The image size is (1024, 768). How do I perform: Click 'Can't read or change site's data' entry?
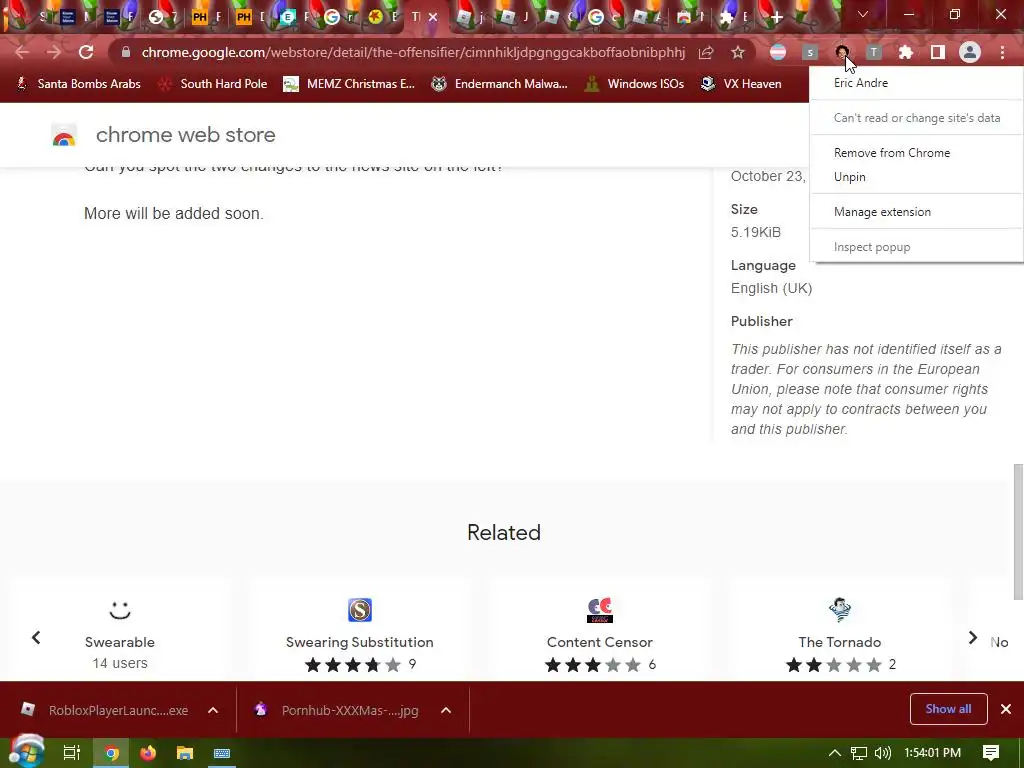pyautogui.click(x=916, y=118)
